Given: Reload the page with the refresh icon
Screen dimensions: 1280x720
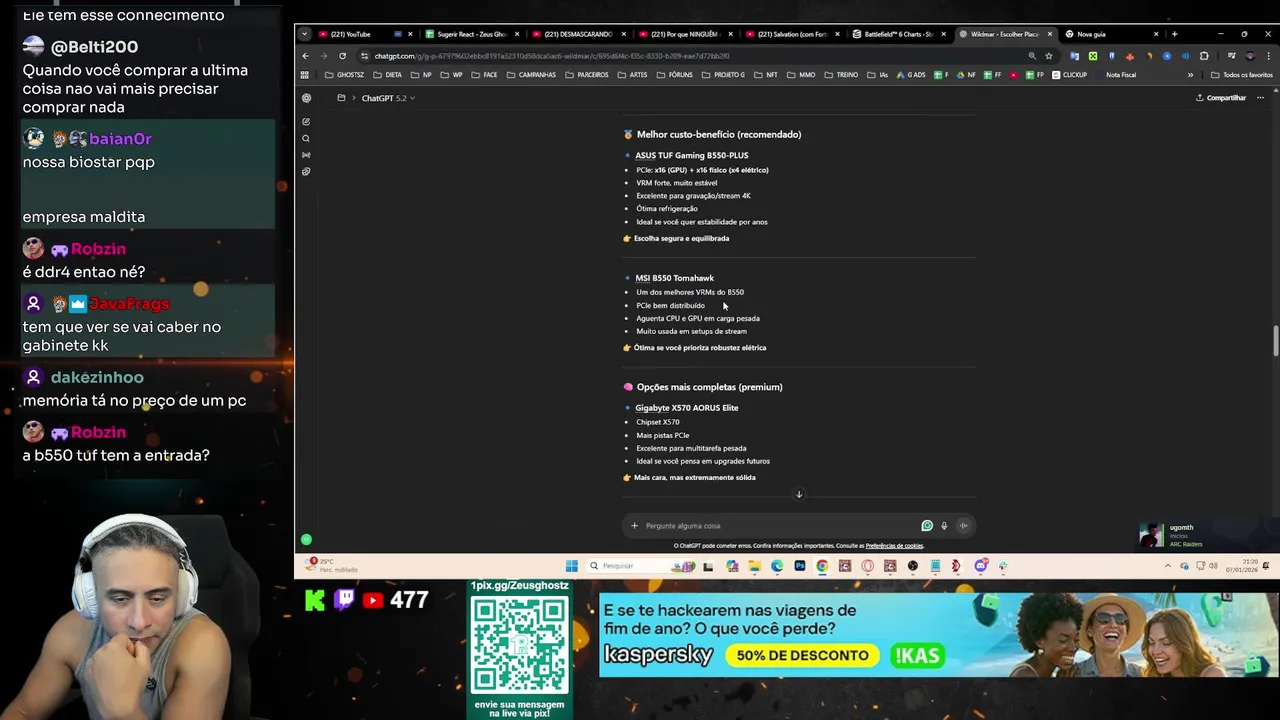Looking at the screenshot, I should (342, 56).
